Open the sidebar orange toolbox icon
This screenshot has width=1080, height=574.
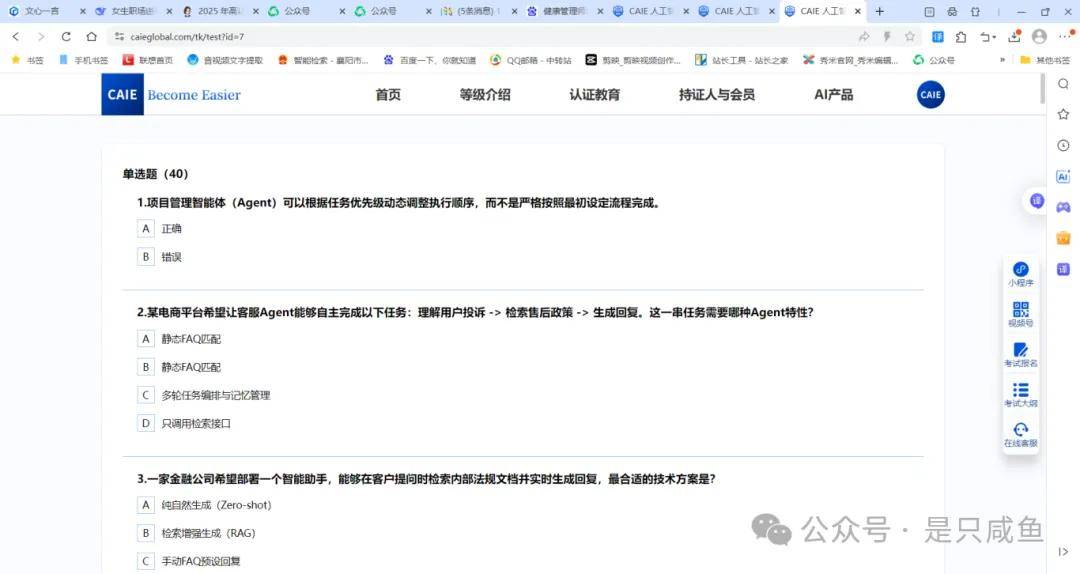[x=1063, y=238]
